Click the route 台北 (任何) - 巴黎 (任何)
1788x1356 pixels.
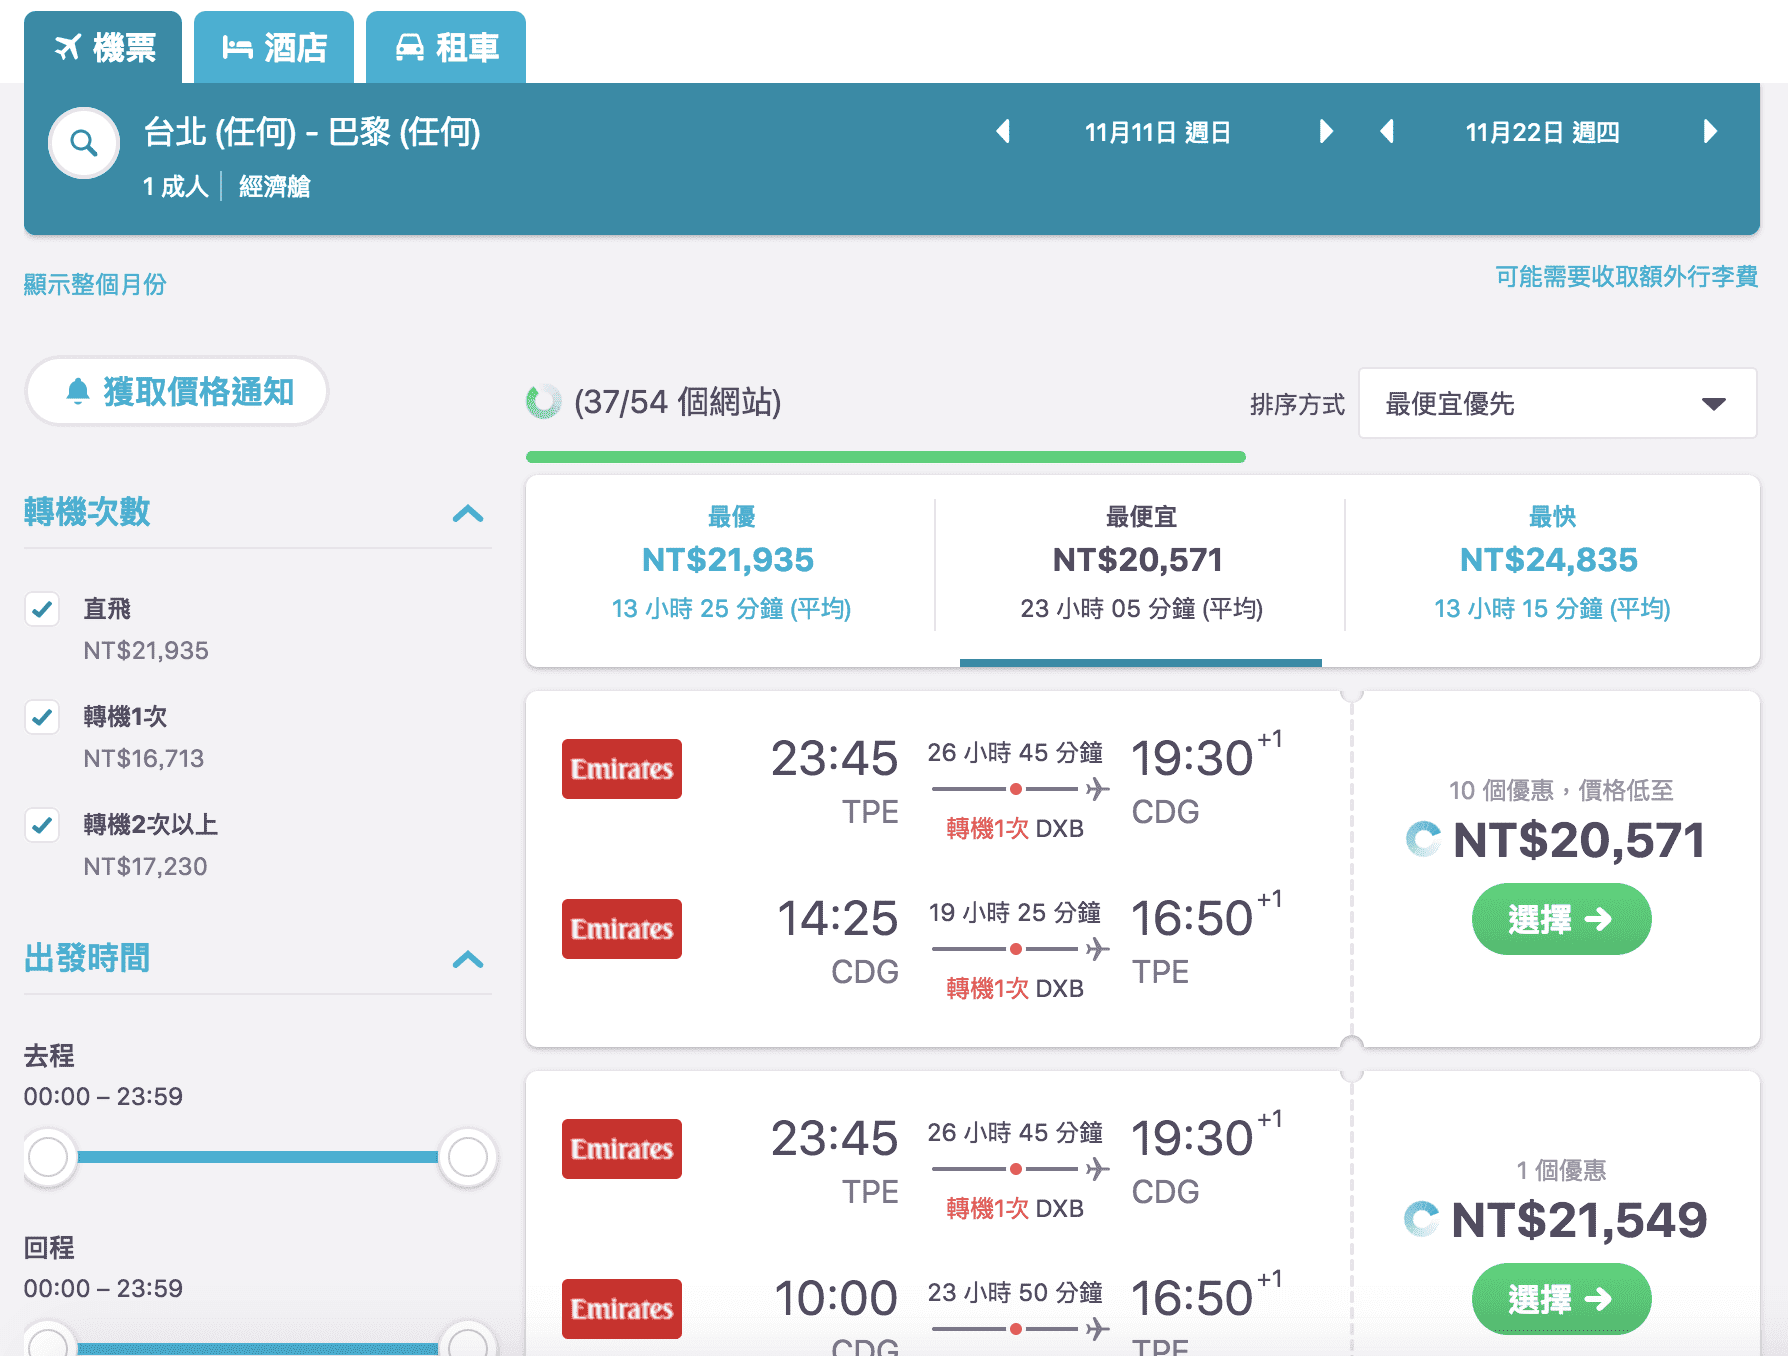click(312, 131)
